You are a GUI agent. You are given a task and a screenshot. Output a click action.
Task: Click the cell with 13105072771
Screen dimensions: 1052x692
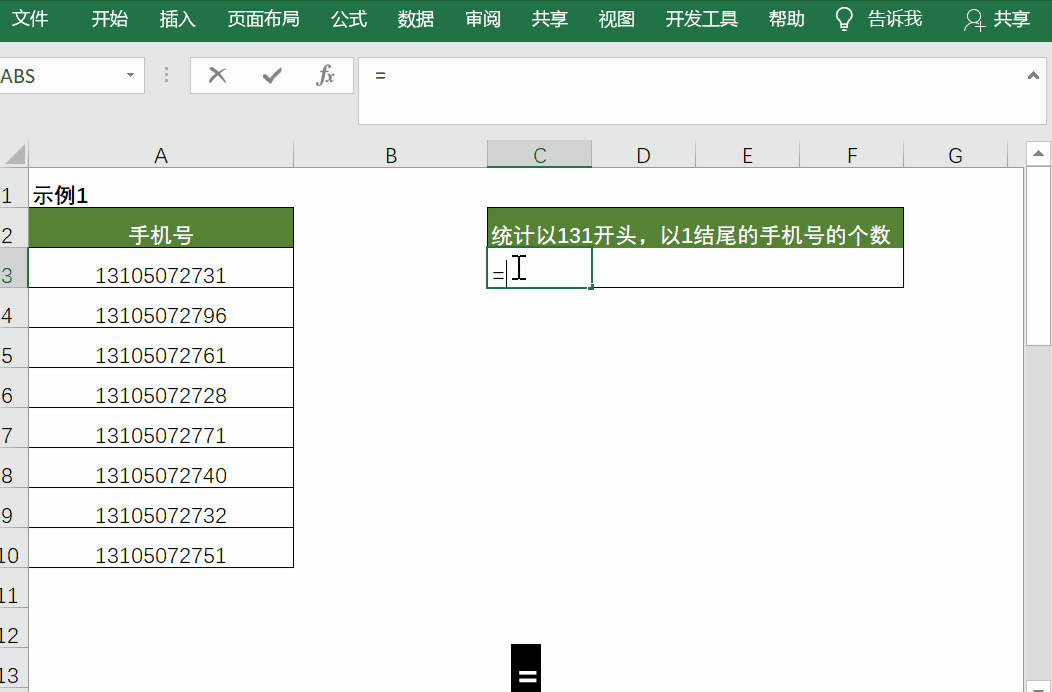point(161,428)
